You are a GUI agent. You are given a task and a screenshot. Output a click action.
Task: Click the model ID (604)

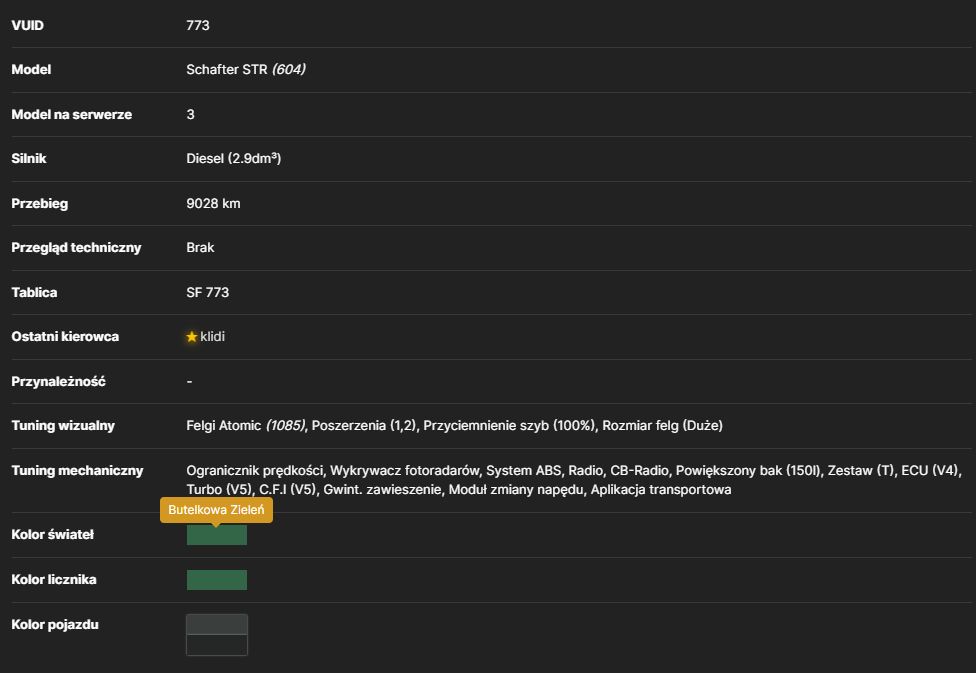click(289, 70)
